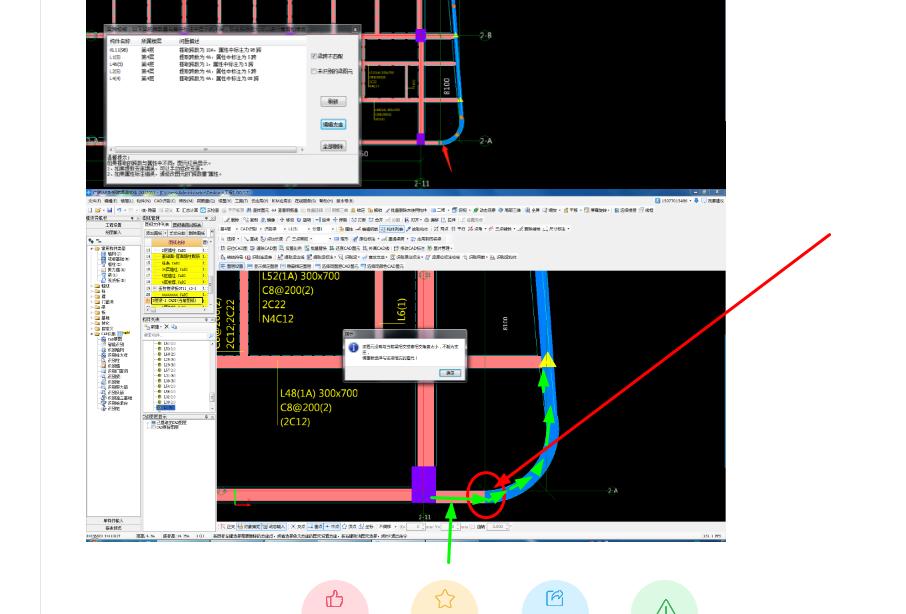Click the thumbs-up like icon

(x=335, y=599)
